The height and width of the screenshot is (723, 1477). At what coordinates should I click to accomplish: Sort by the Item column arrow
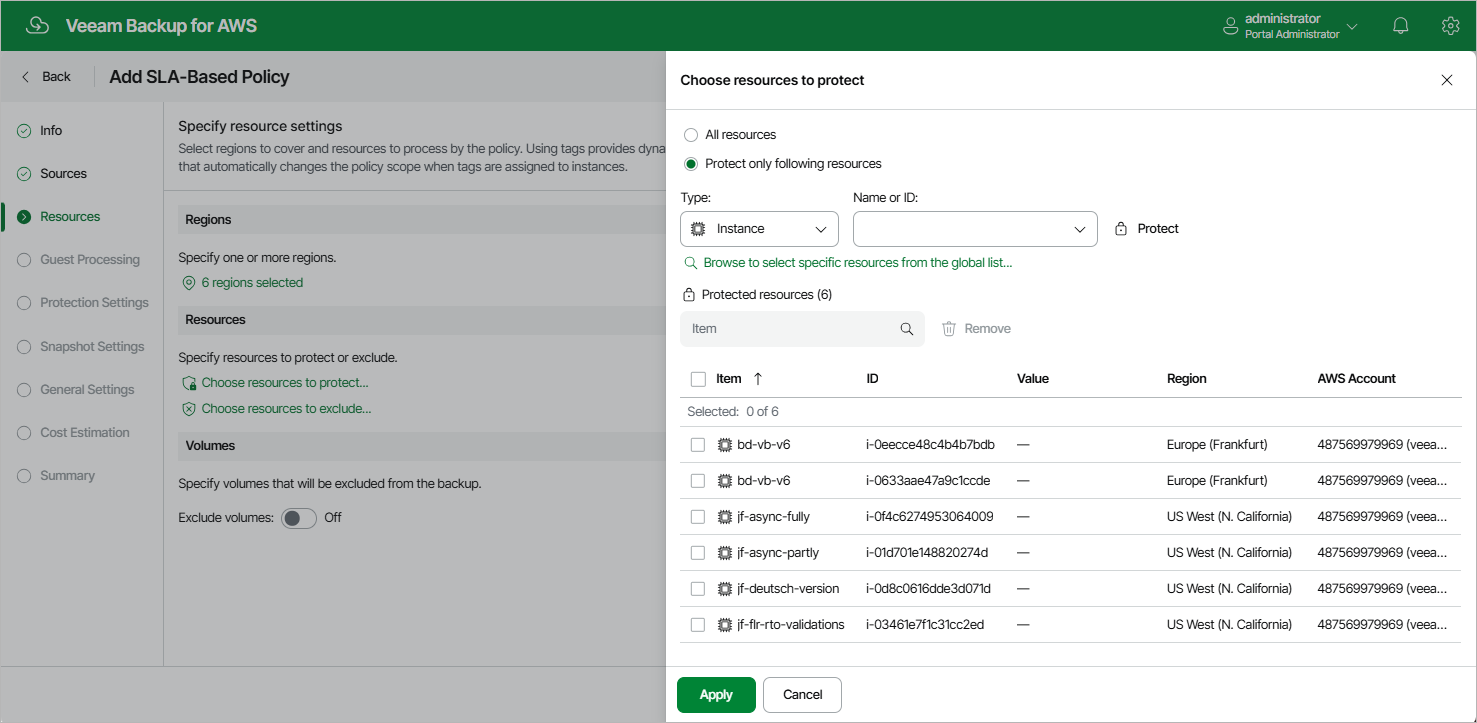757,379
